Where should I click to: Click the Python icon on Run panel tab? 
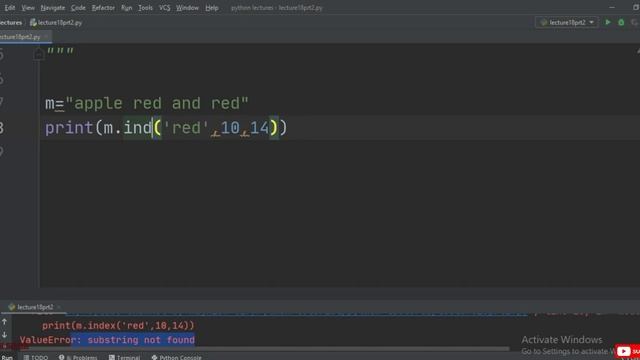pos(12,307)
